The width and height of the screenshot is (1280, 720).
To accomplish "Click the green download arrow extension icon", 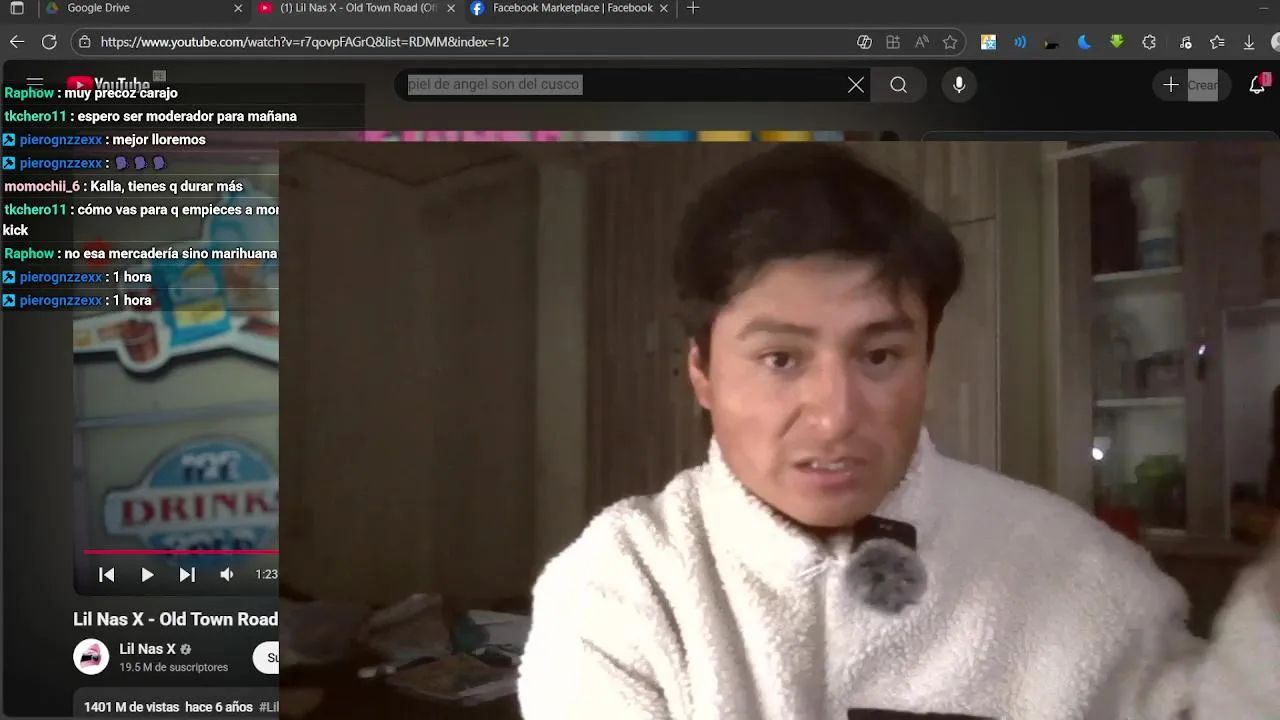I will coord(1117,42).
